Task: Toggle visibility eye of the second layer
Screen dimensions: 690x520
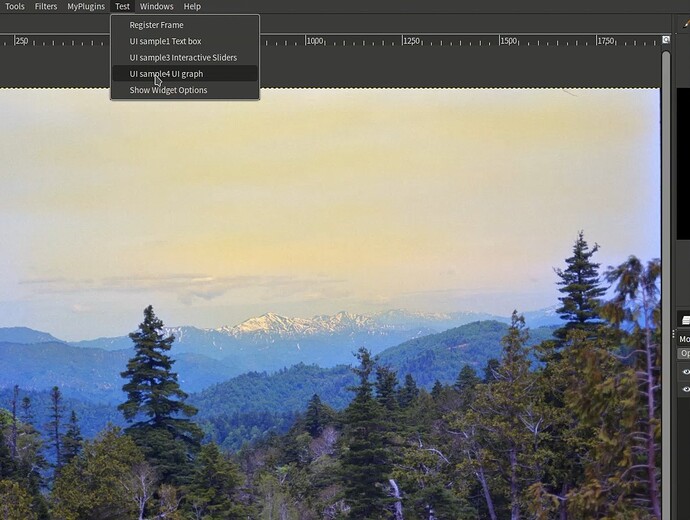Action: point(686,389)
